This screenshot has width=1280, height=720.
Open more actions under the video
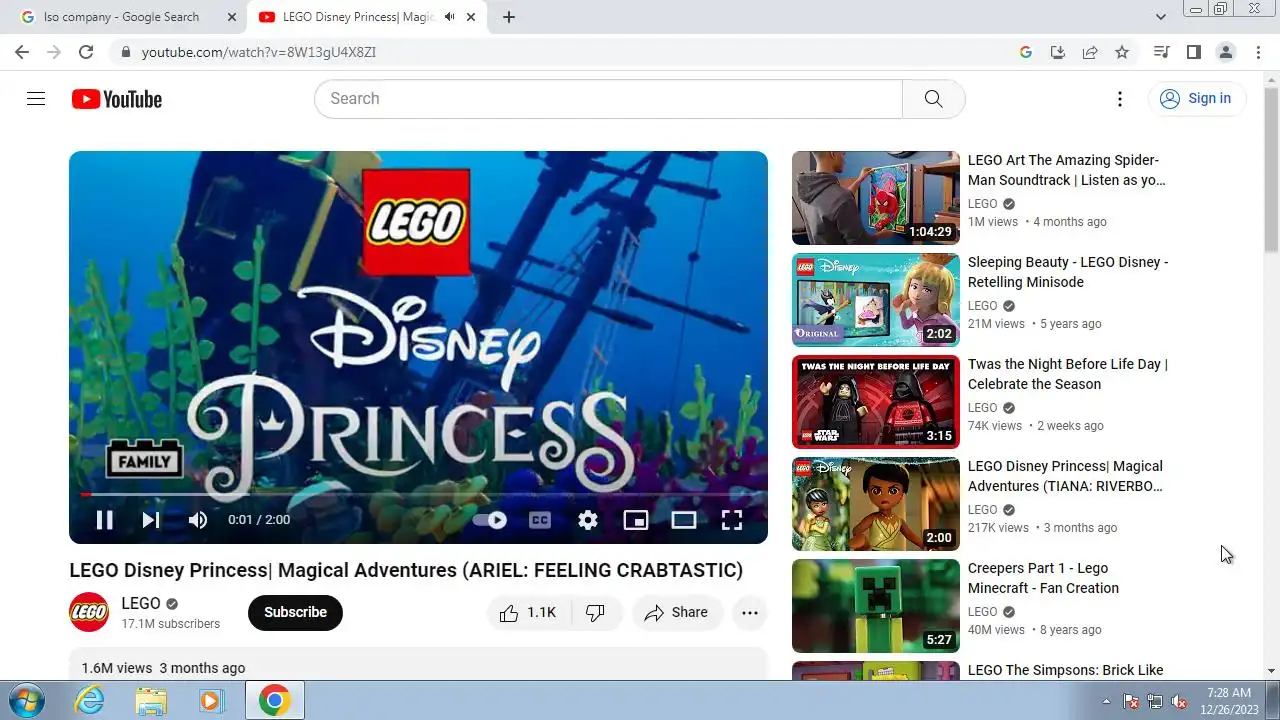750,613
